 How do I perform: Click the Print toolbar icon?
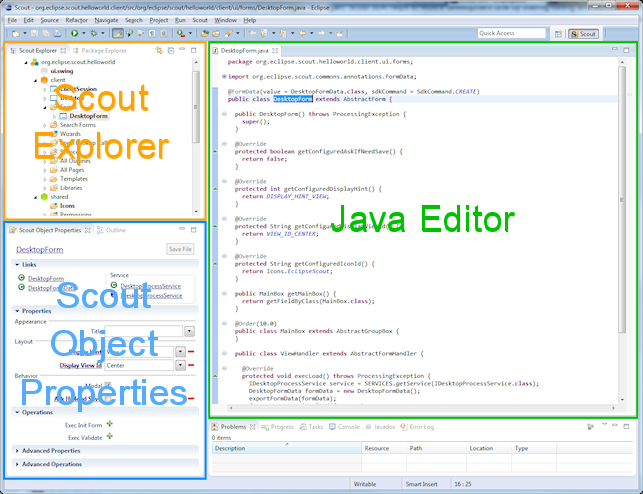[x=58, y=33]
